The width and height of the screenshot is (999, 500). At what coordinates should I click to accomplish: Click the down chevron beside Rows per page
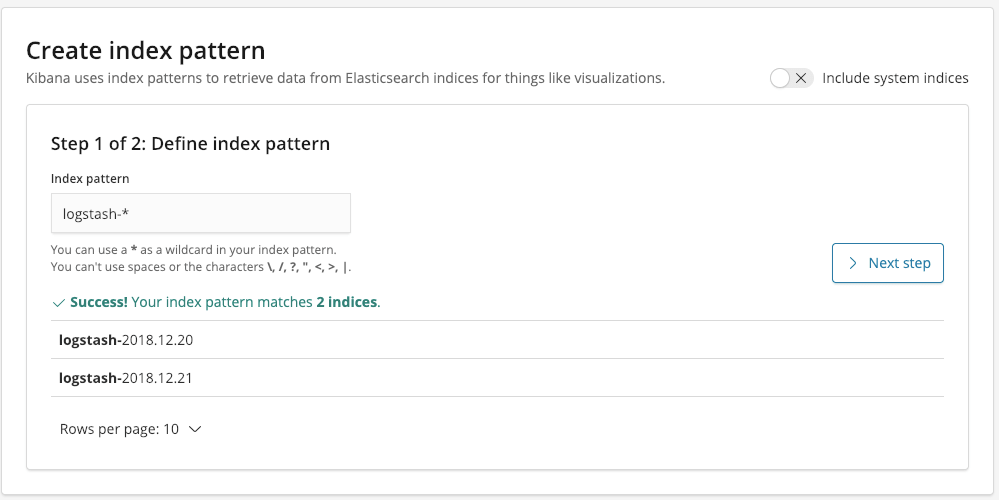click(x=196, y=429)
